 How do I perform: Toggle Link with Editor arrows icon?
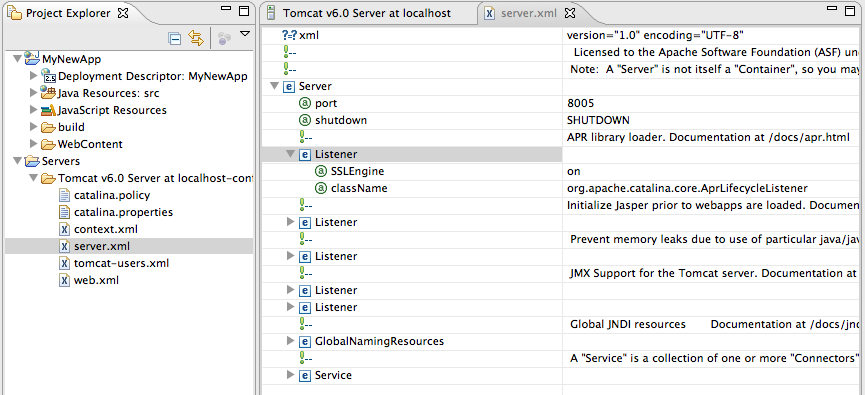(196, 38)
